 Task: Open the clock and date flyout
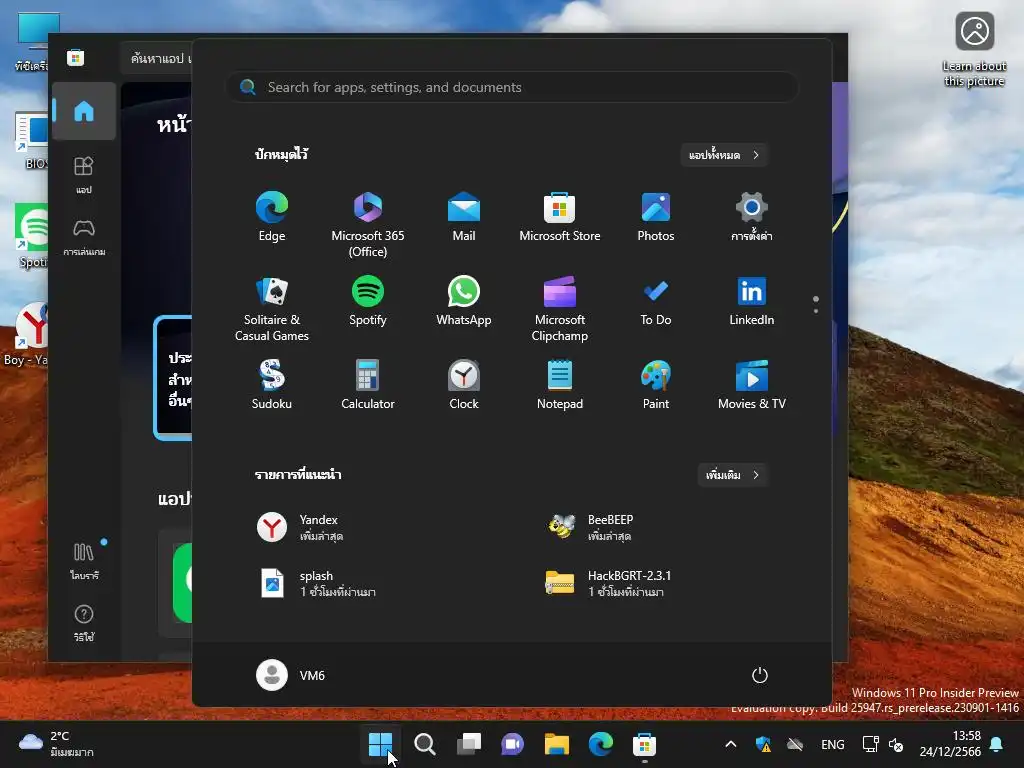pos(950,744)
